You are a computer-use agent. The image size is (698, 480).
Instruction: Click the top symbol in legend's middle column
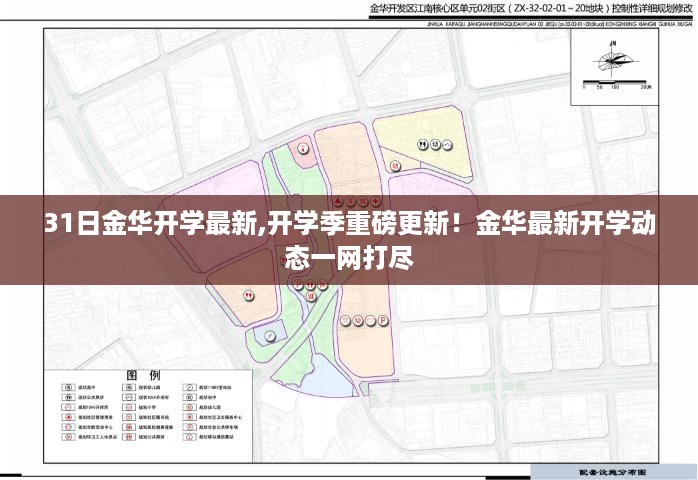pos(127,385)
